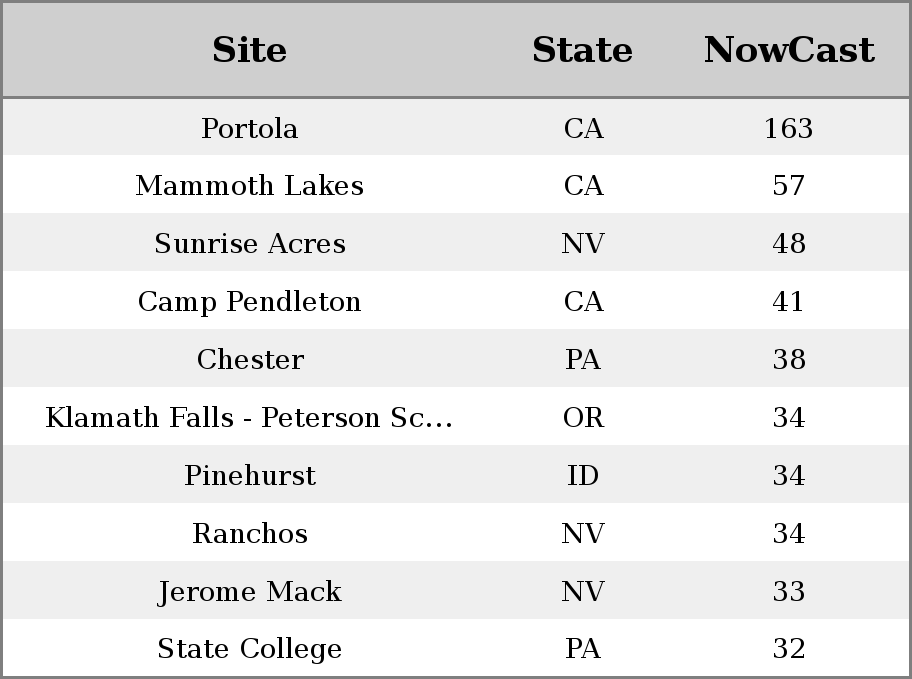
Task: Select the Portola site row
Action: (456, 127)
